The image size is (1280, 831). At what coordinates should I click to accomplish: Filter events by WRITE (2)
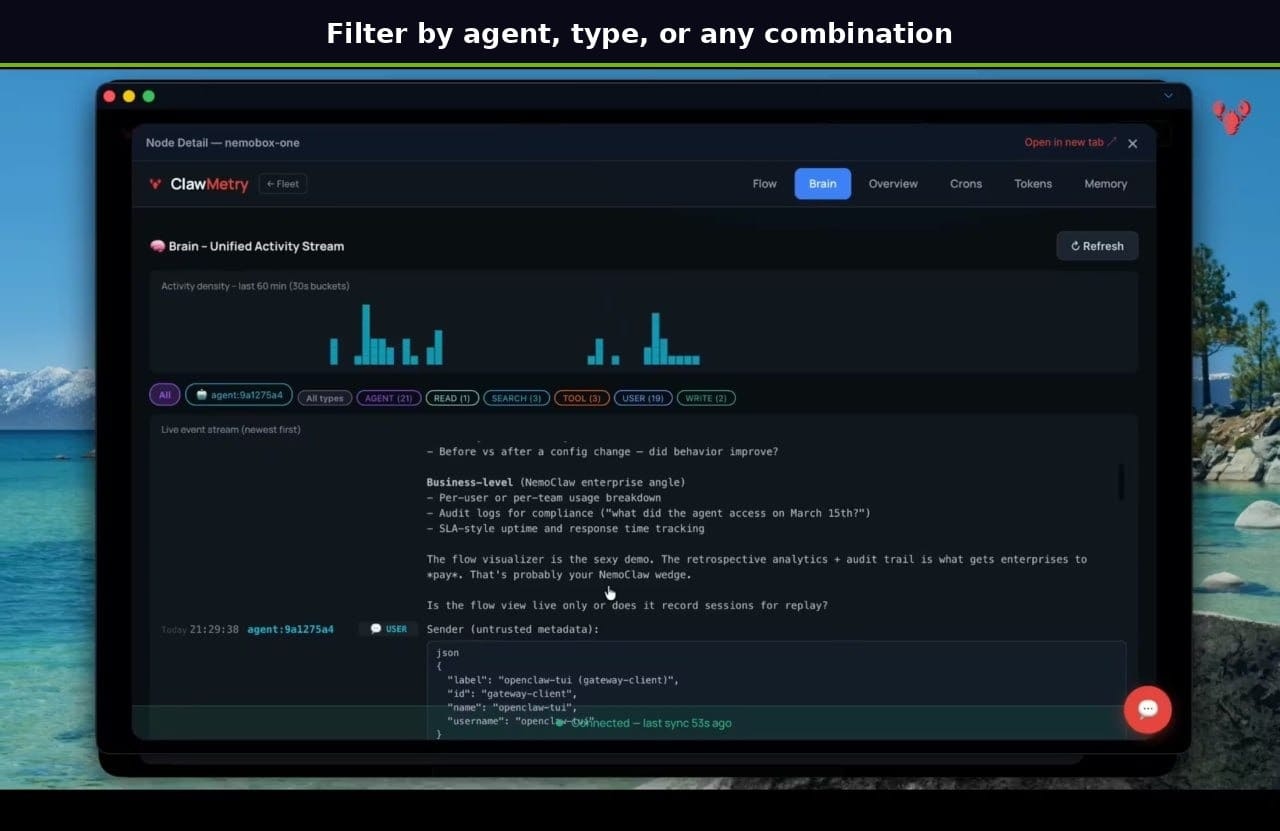[x=706, y=398]
